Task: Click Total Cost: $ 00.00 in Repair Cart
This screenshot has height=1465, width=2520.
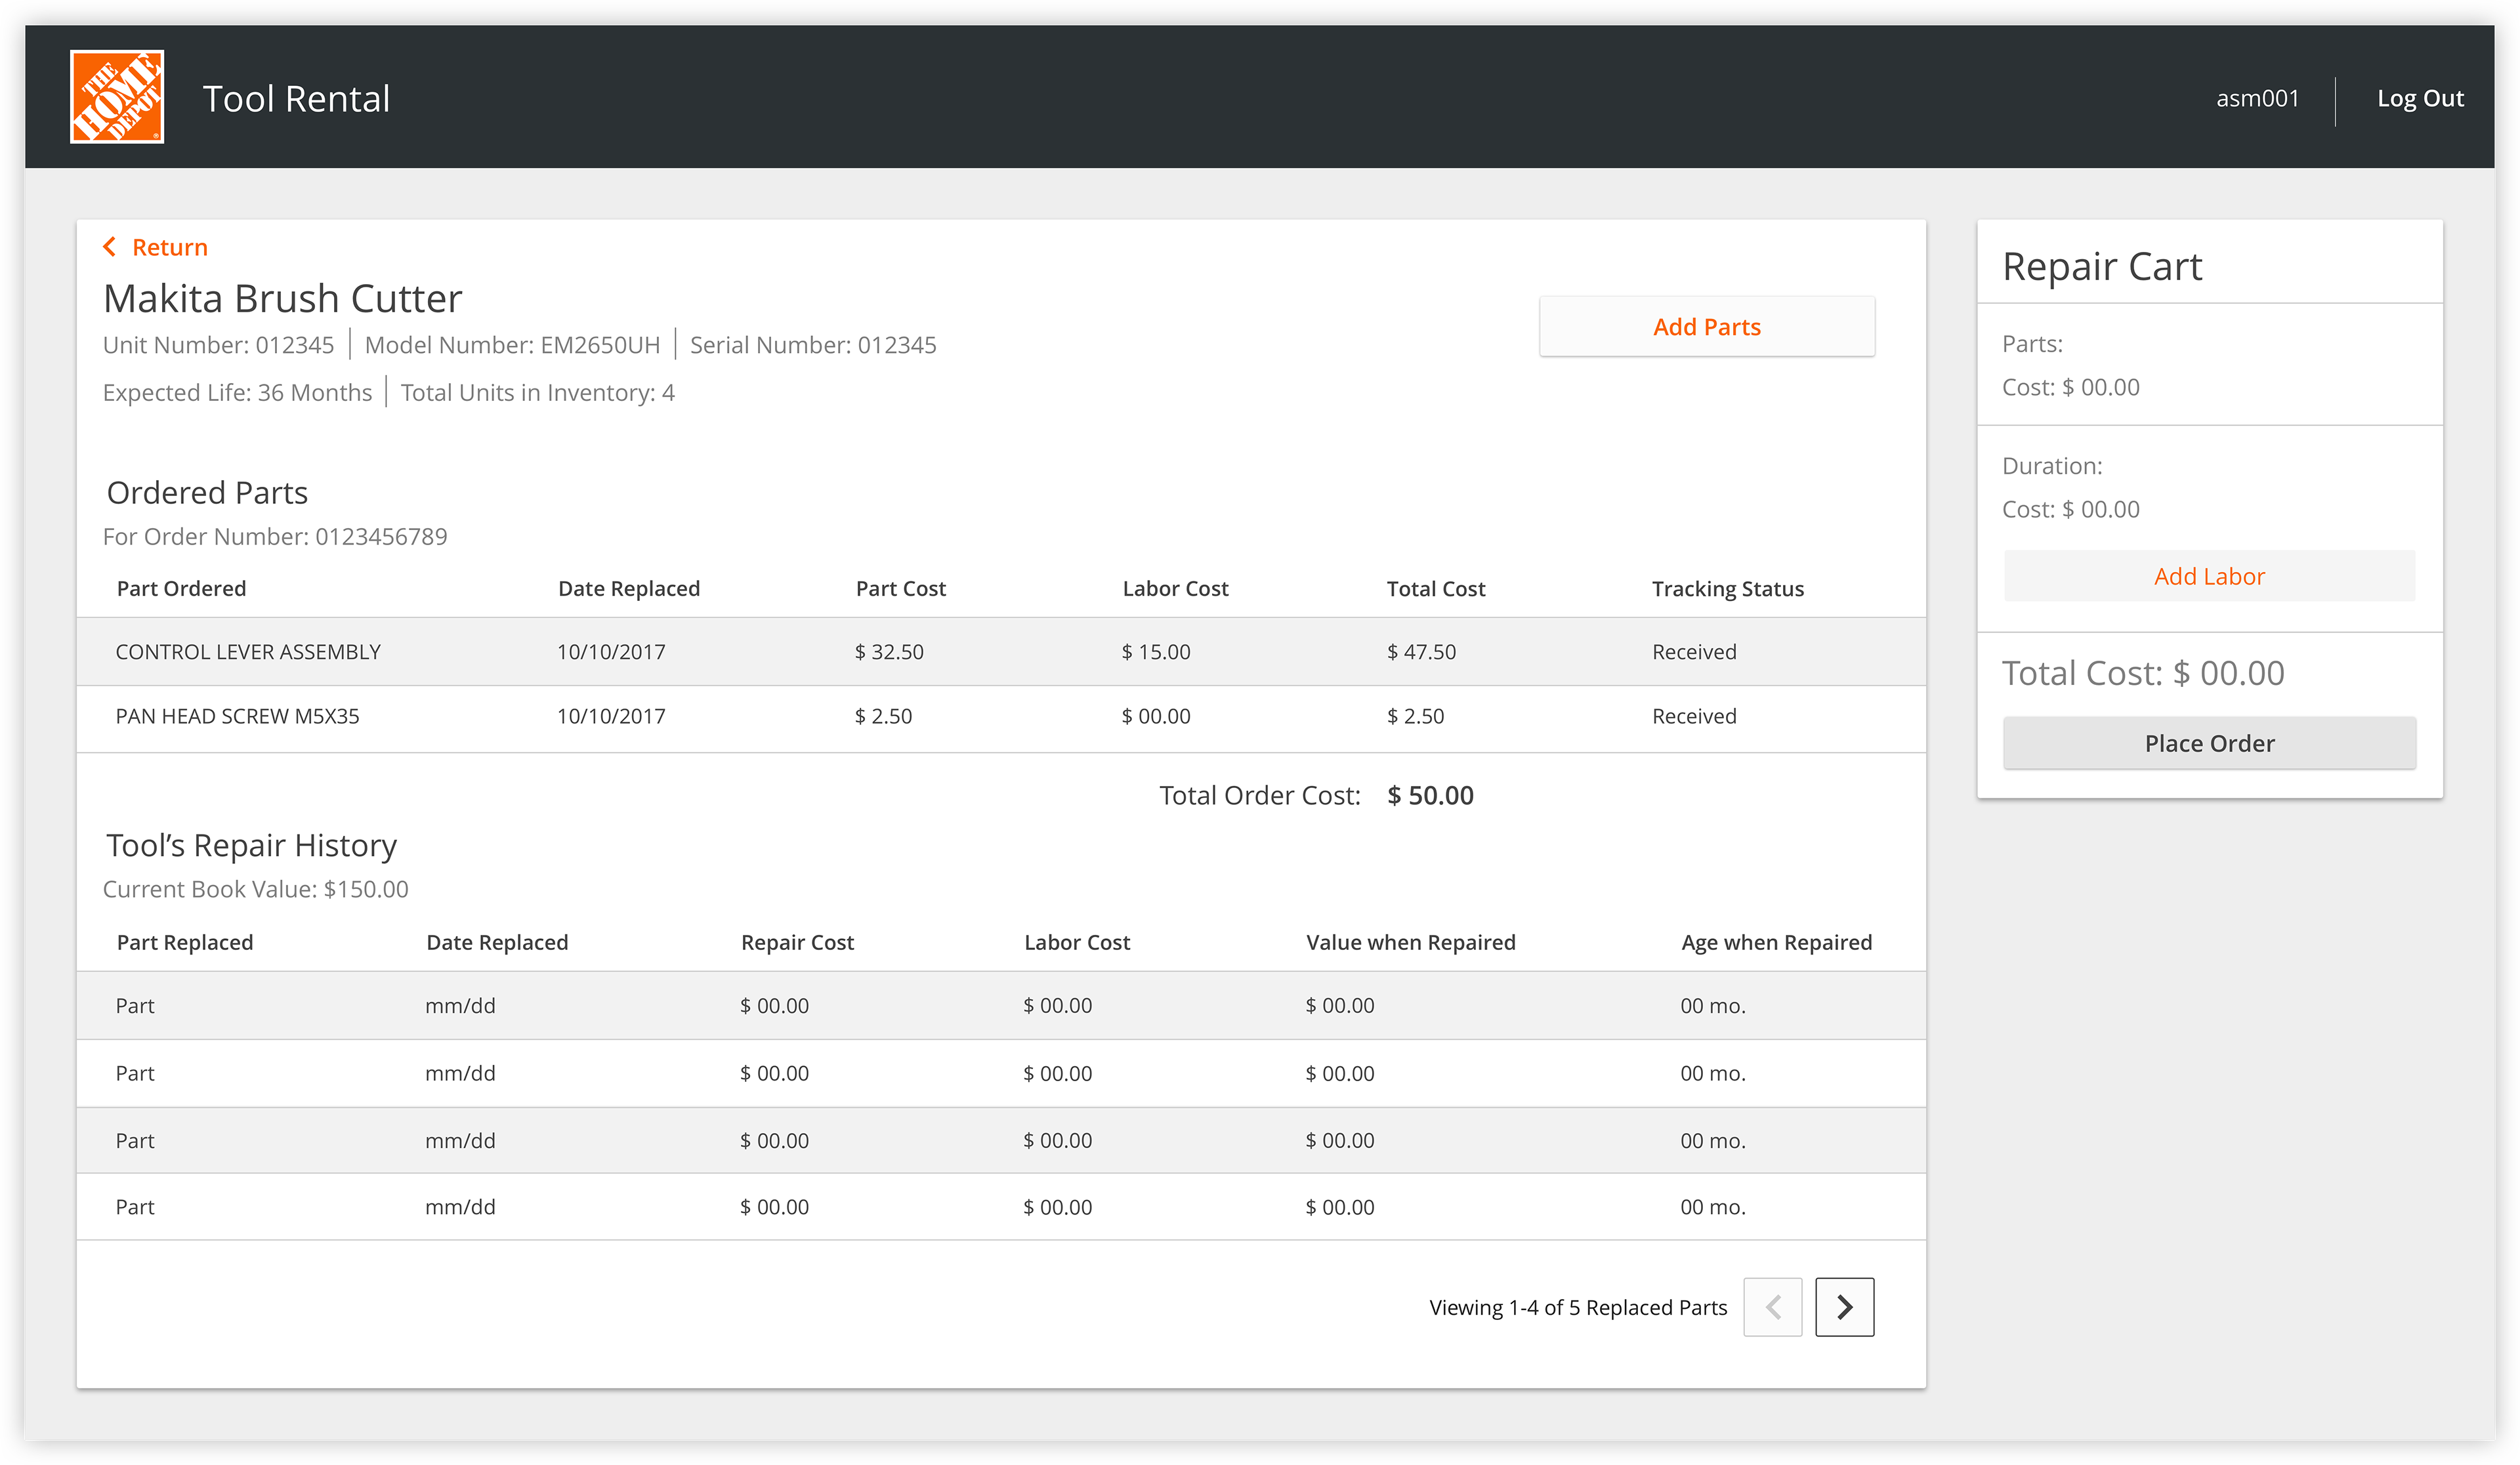Action: [2143, 673]
